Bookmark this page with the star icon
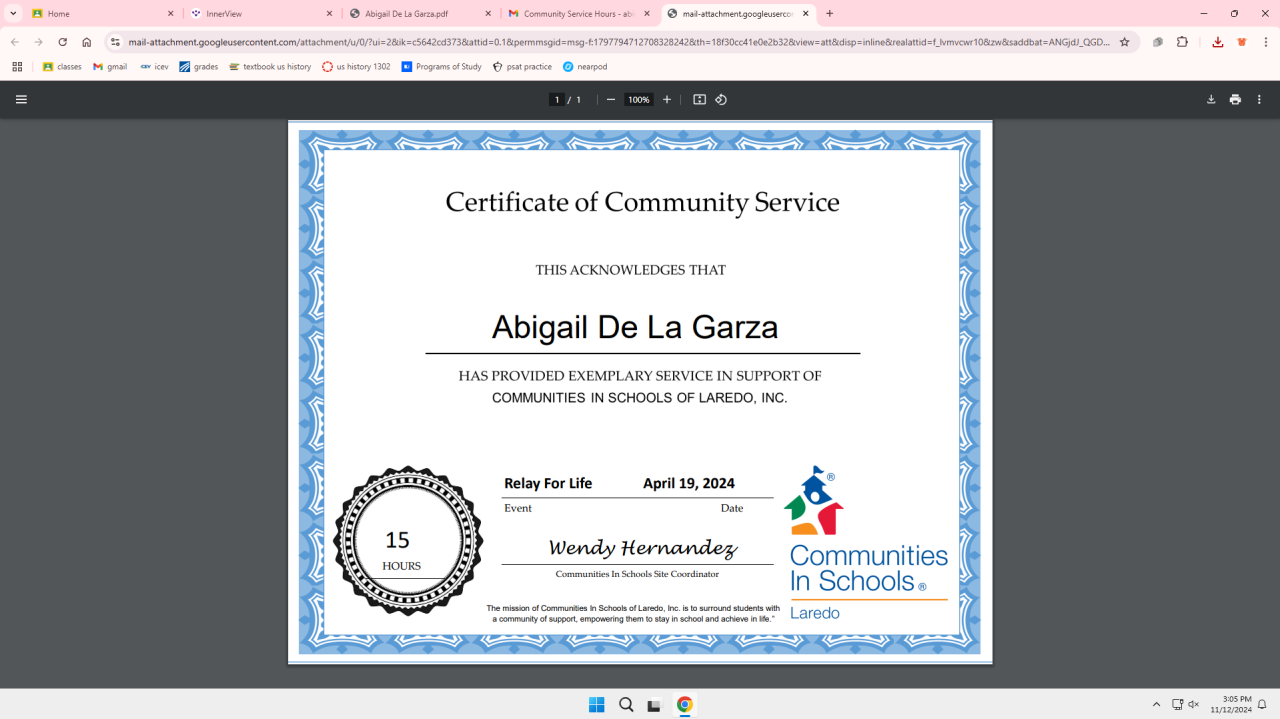1280x719 pixels. [1124, 42]
